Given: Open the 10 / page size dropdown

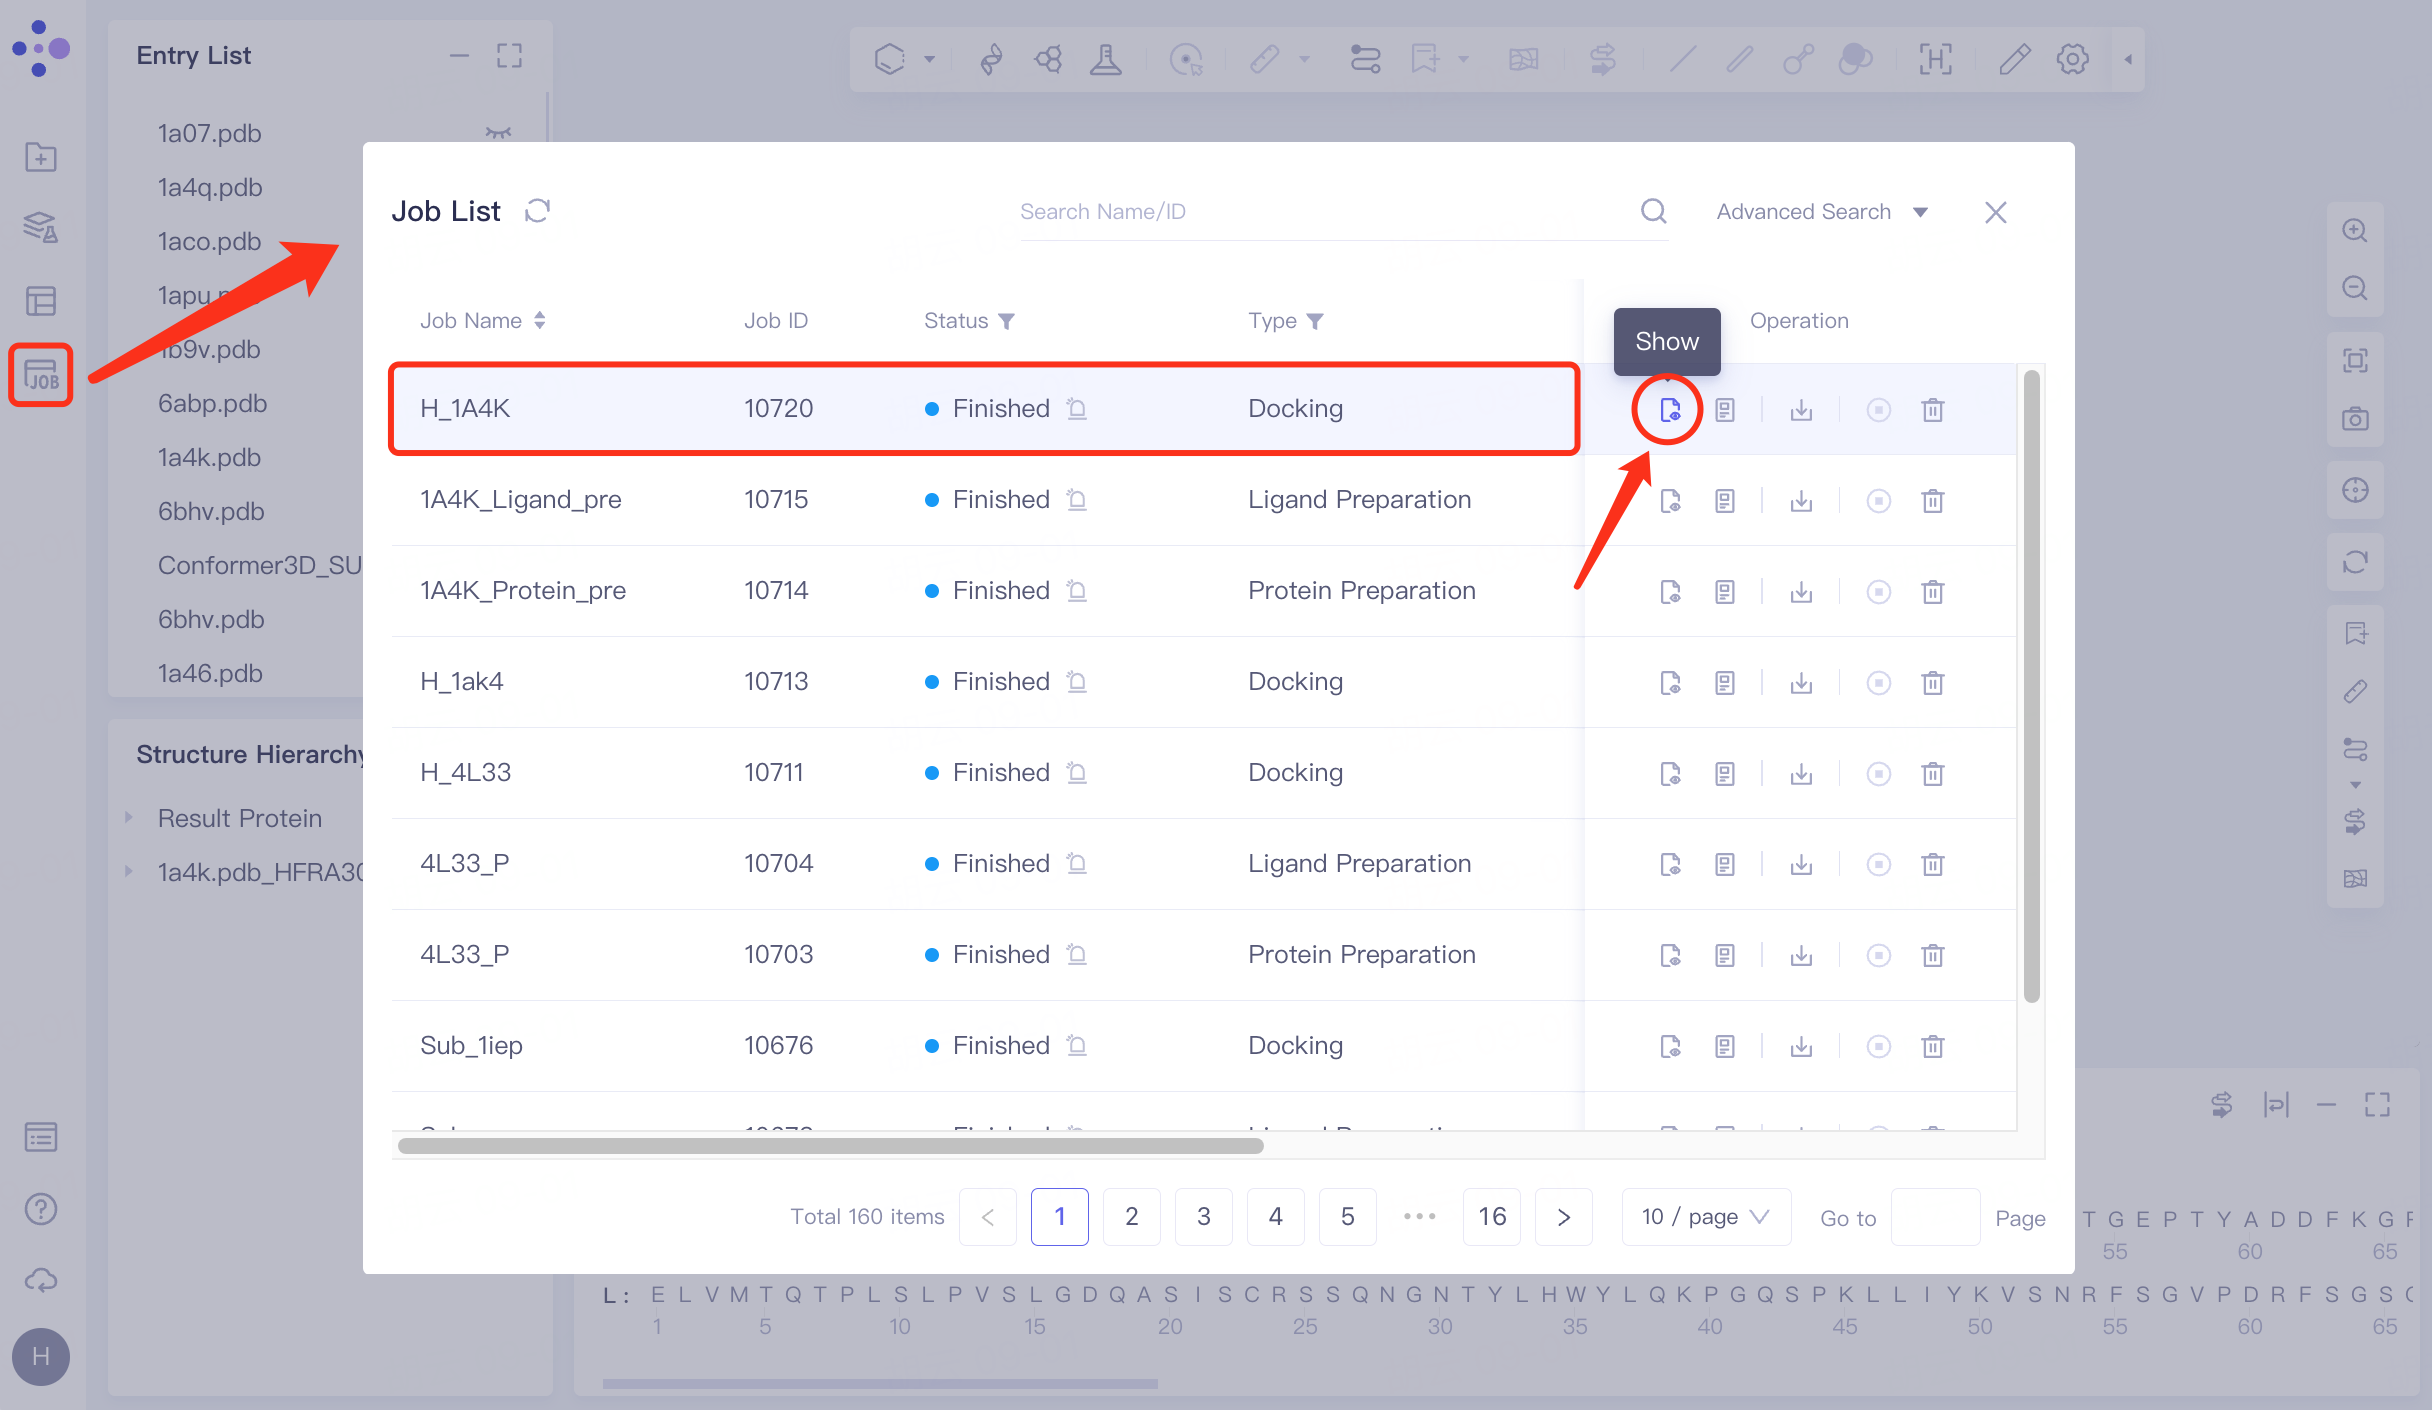Looking at the screenshot, I should [1705, 1217].
